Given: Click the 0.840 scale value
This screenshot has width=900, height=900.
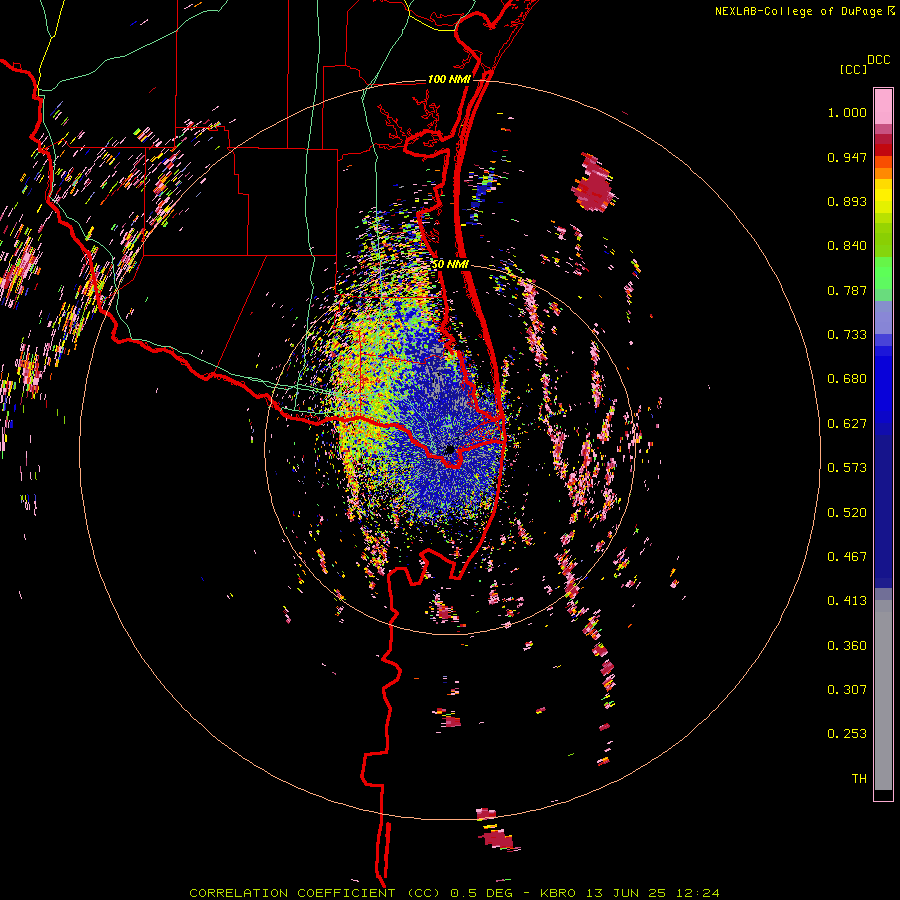Looking at the screenshot, I should point(847,246).
